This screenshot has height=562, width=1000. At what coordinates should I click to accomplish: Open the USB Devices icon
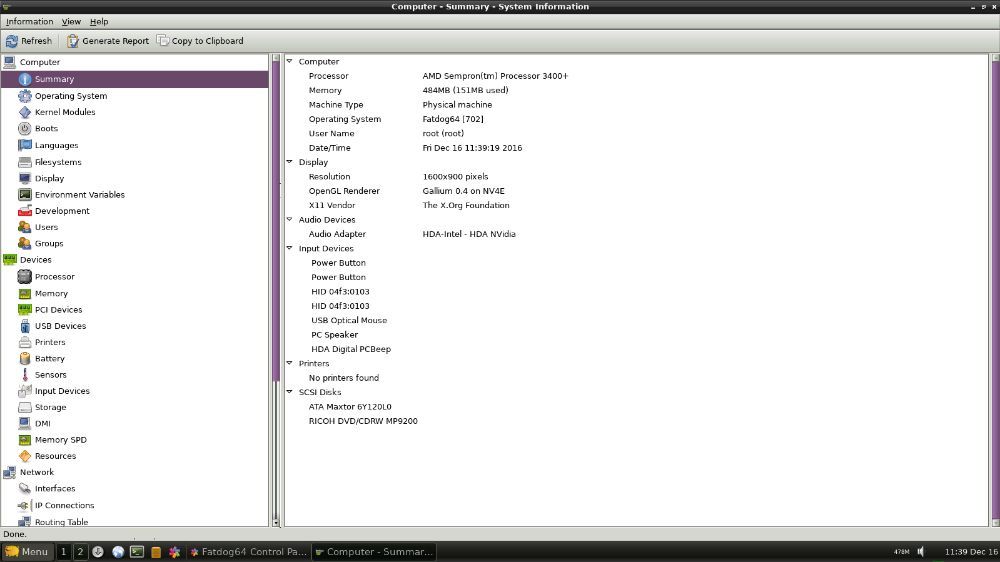25,326
